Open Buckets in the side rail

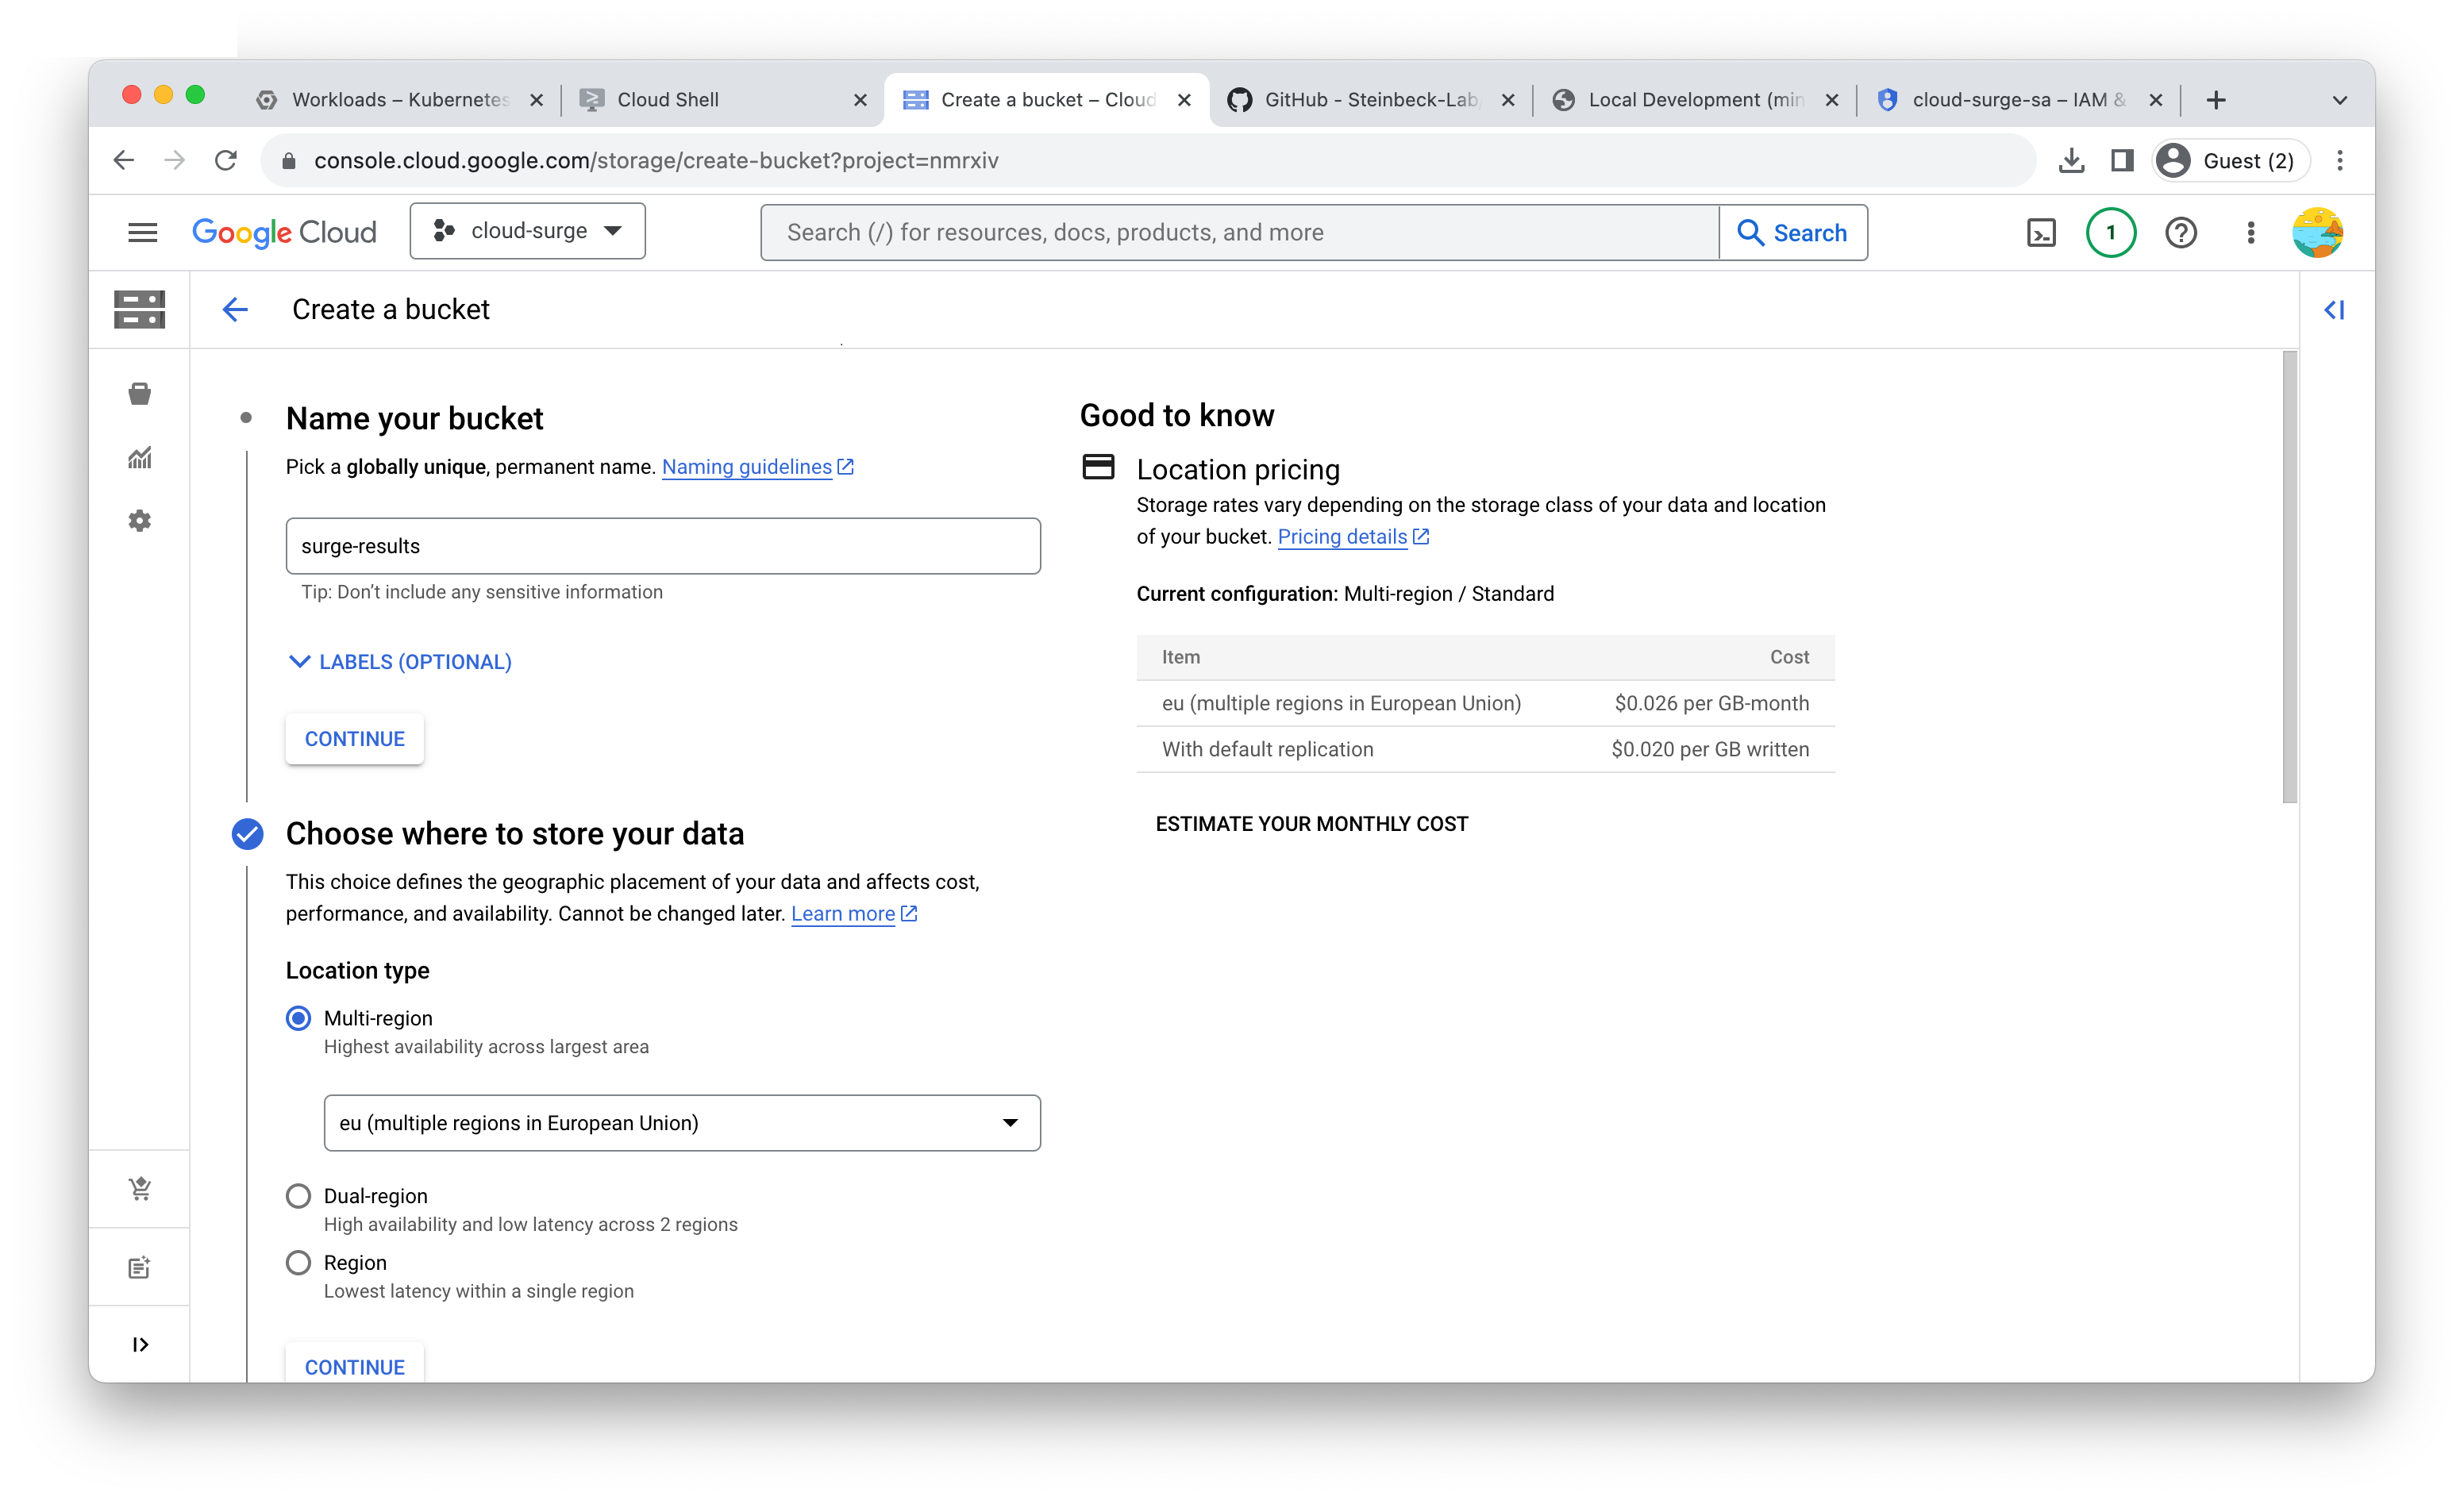point(140,394)
